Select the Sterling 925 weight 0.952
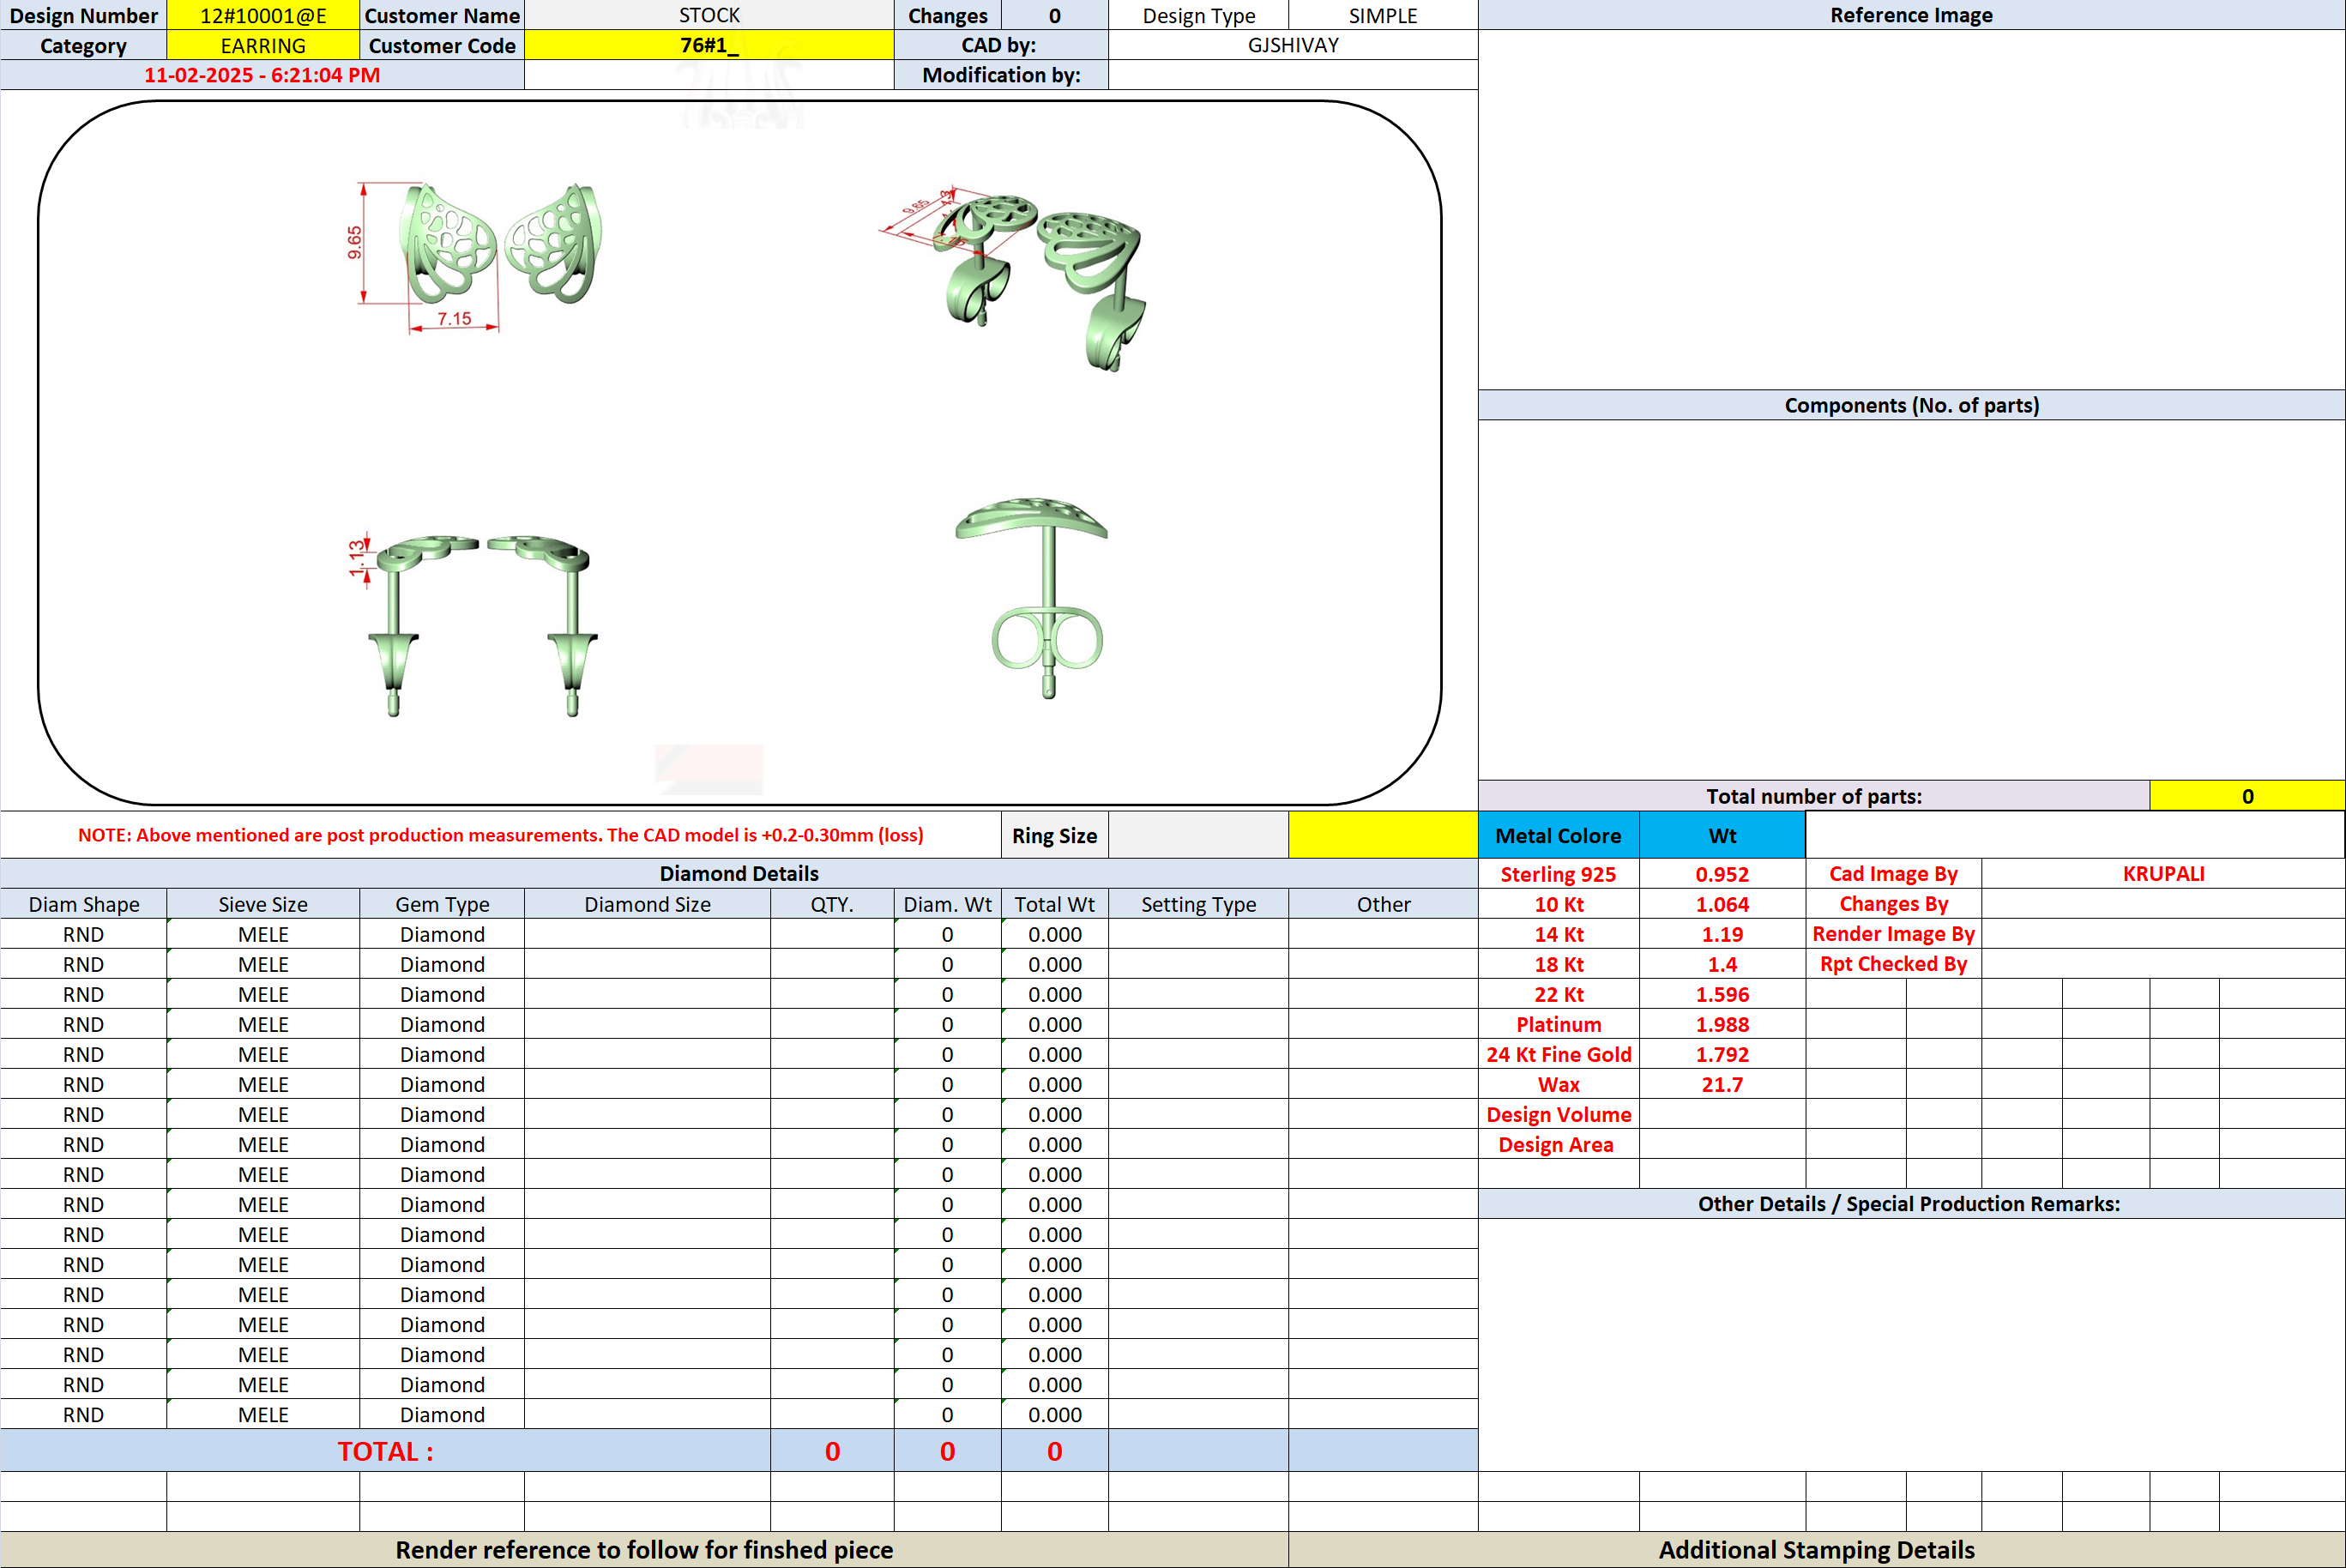The height and width of the screenshot is (1568, 2346). pyautogui.click(x=1722, y=874)
